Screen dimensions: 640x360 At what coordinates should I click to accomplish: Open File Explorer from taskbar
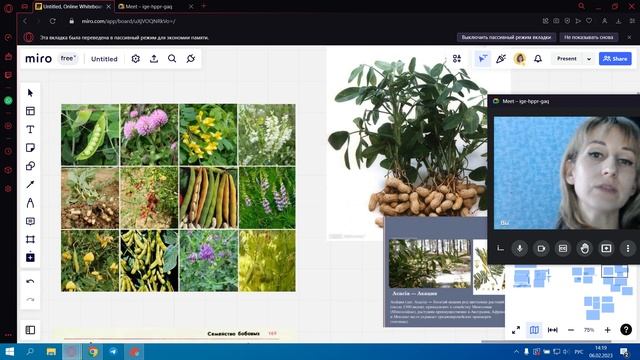coord(51,351)
